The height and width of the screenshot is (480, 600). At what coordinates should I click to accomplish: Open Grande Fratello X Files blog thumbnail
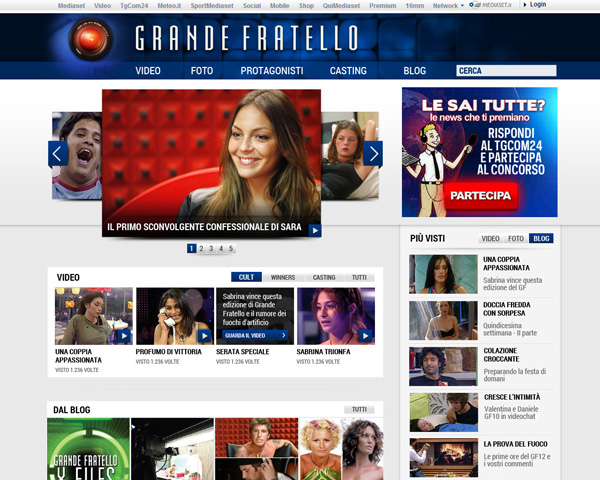(88, 449)
